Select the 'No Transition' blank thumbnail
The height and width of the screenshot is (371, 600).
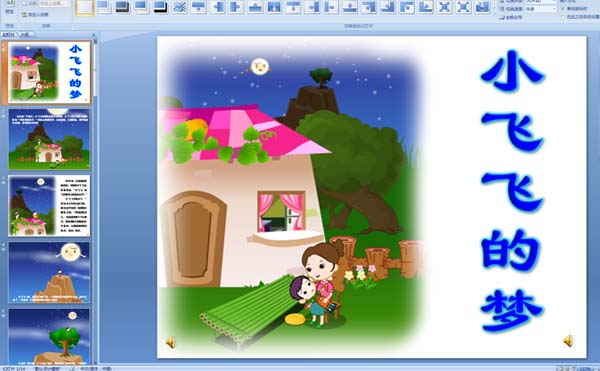[85, 7]
